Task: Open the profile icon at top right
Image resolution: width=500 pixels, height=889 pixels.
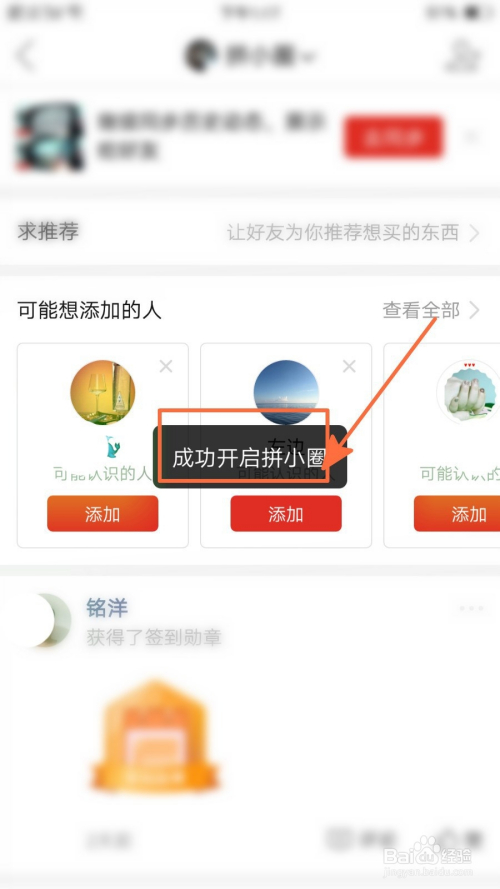Action: [463, 56]
